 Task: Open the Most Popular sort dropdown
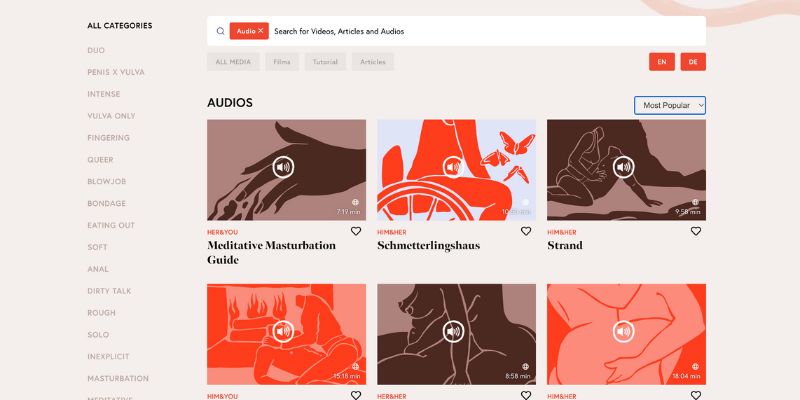(670, 105)
